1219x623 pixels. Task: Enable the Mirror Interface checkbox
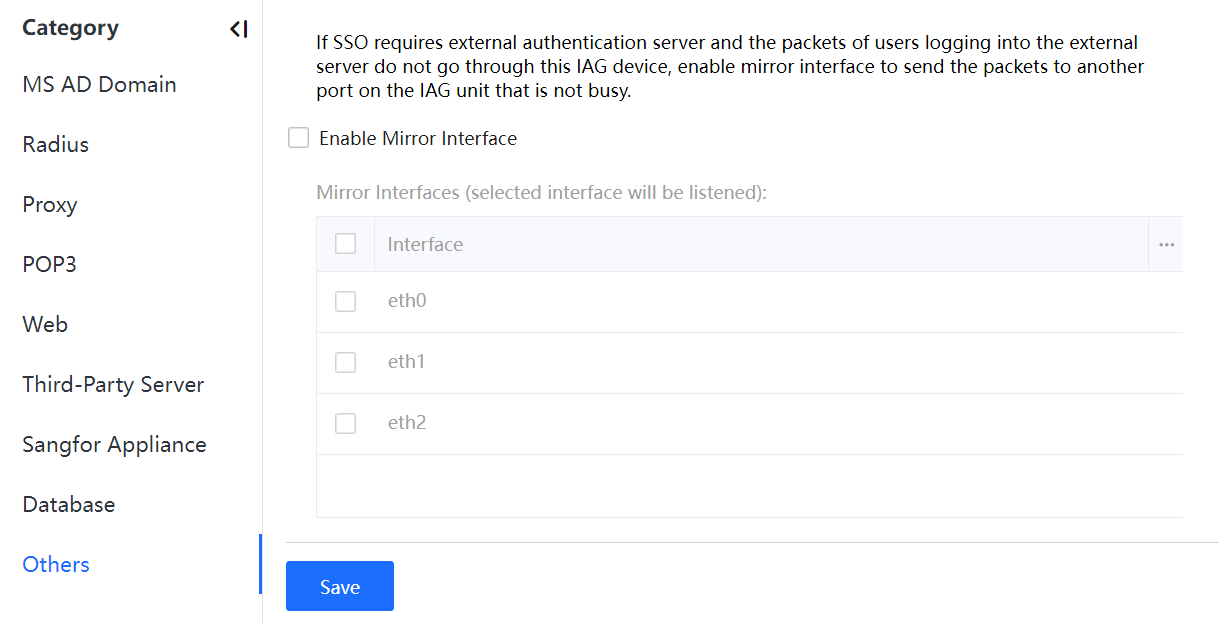tap(298, 138)
